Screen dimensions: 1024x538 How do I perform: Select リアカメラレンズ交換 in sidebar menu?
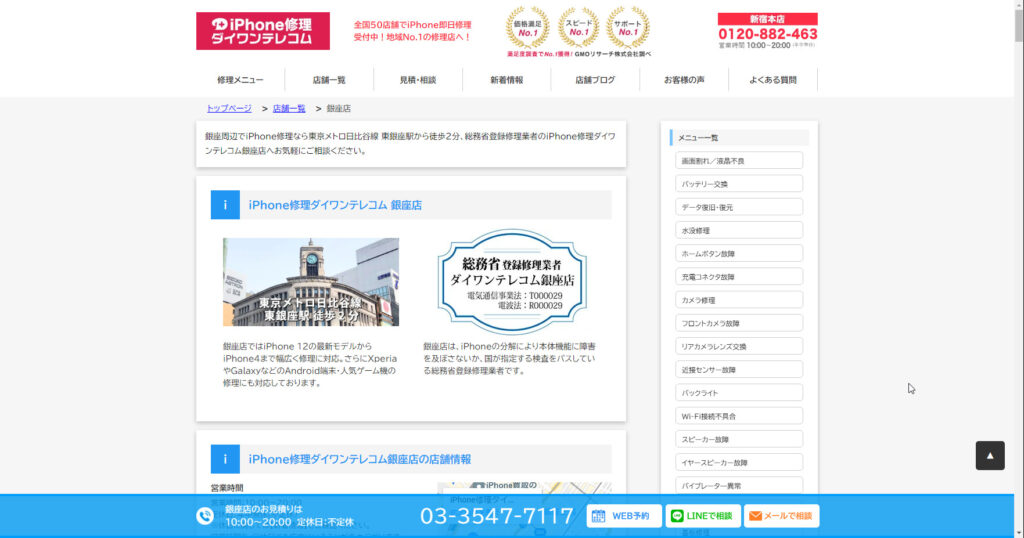click(739, 346)
